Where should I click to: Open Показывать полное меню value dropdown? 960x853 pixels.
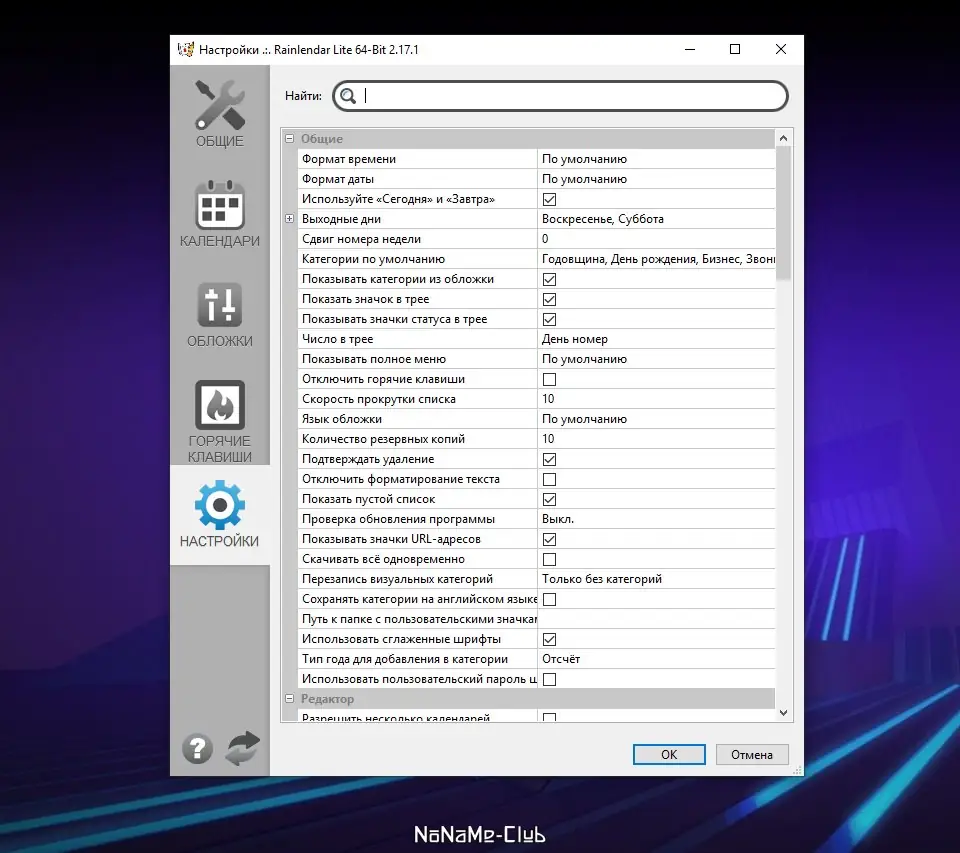click(656, 359)
